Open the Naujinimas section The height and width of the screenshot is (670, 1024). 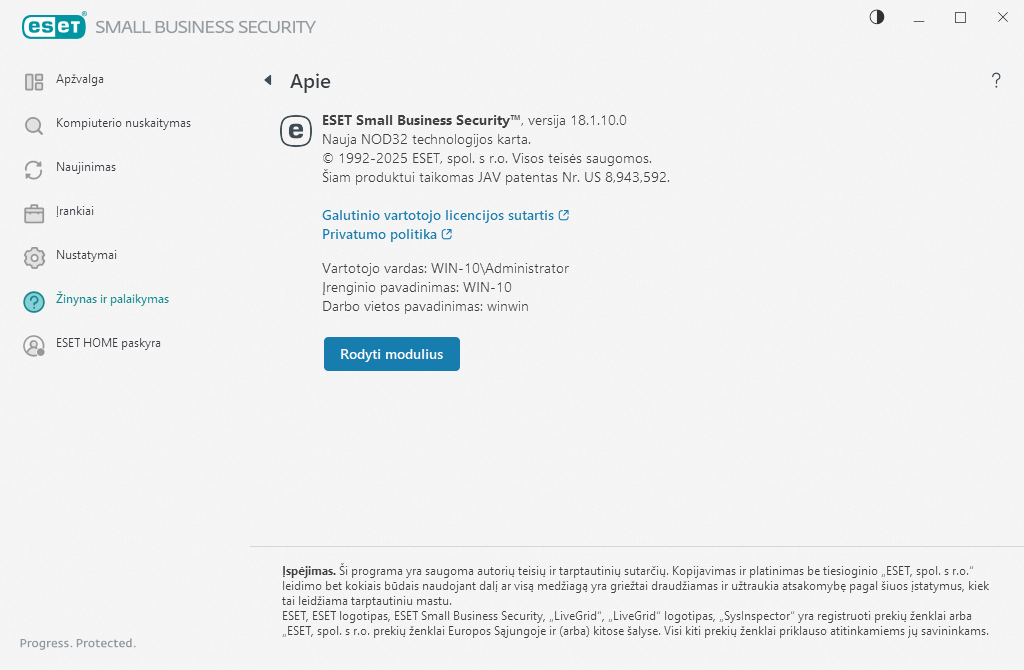[x=86, y=167]
